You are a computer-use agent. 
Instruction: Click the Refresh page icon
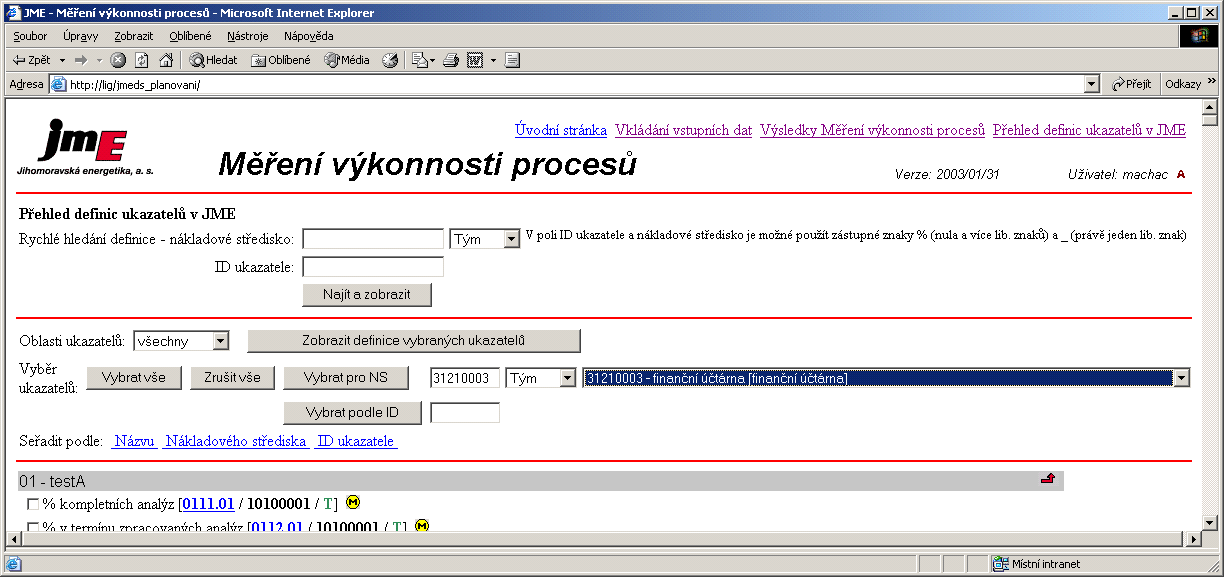click(x=142, y=60)
